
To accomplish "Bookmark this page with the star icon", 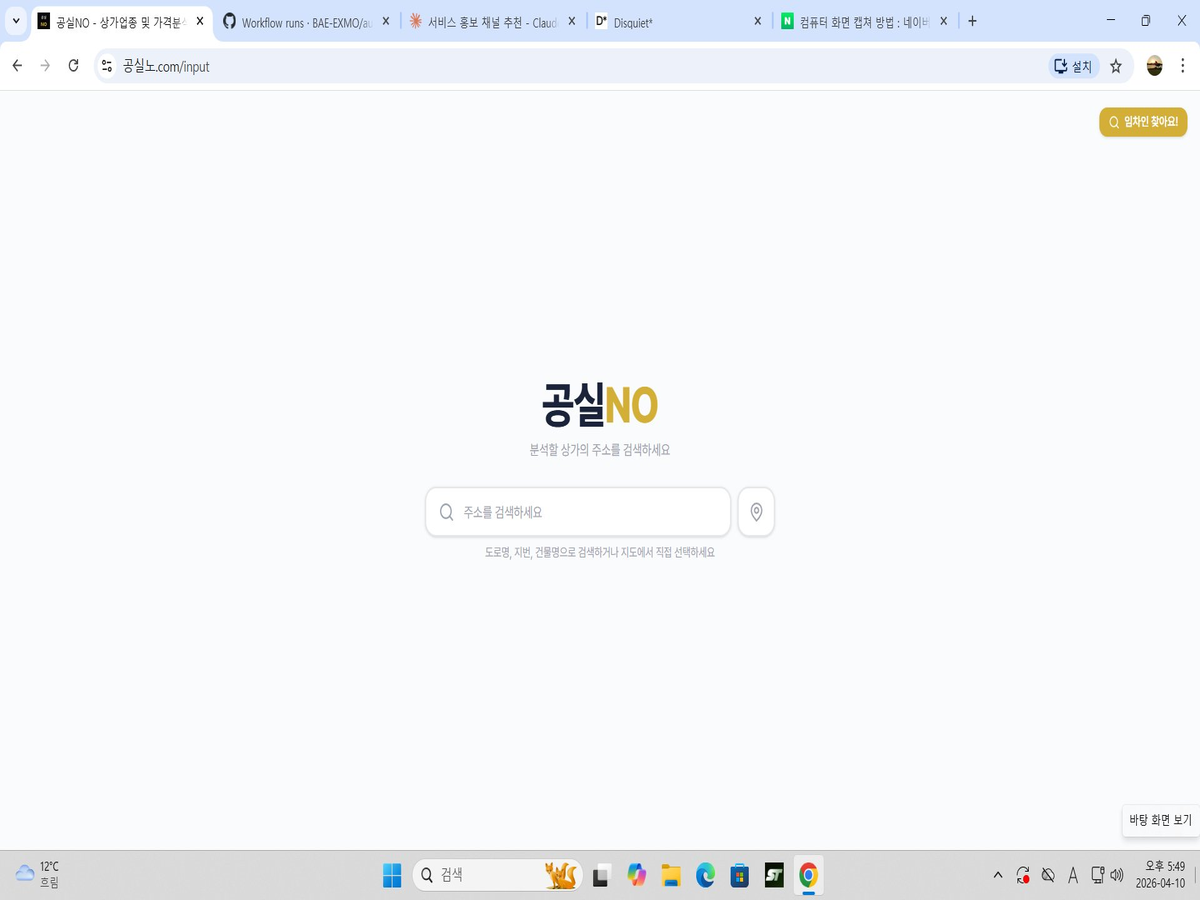I will tap(1116, 66).
